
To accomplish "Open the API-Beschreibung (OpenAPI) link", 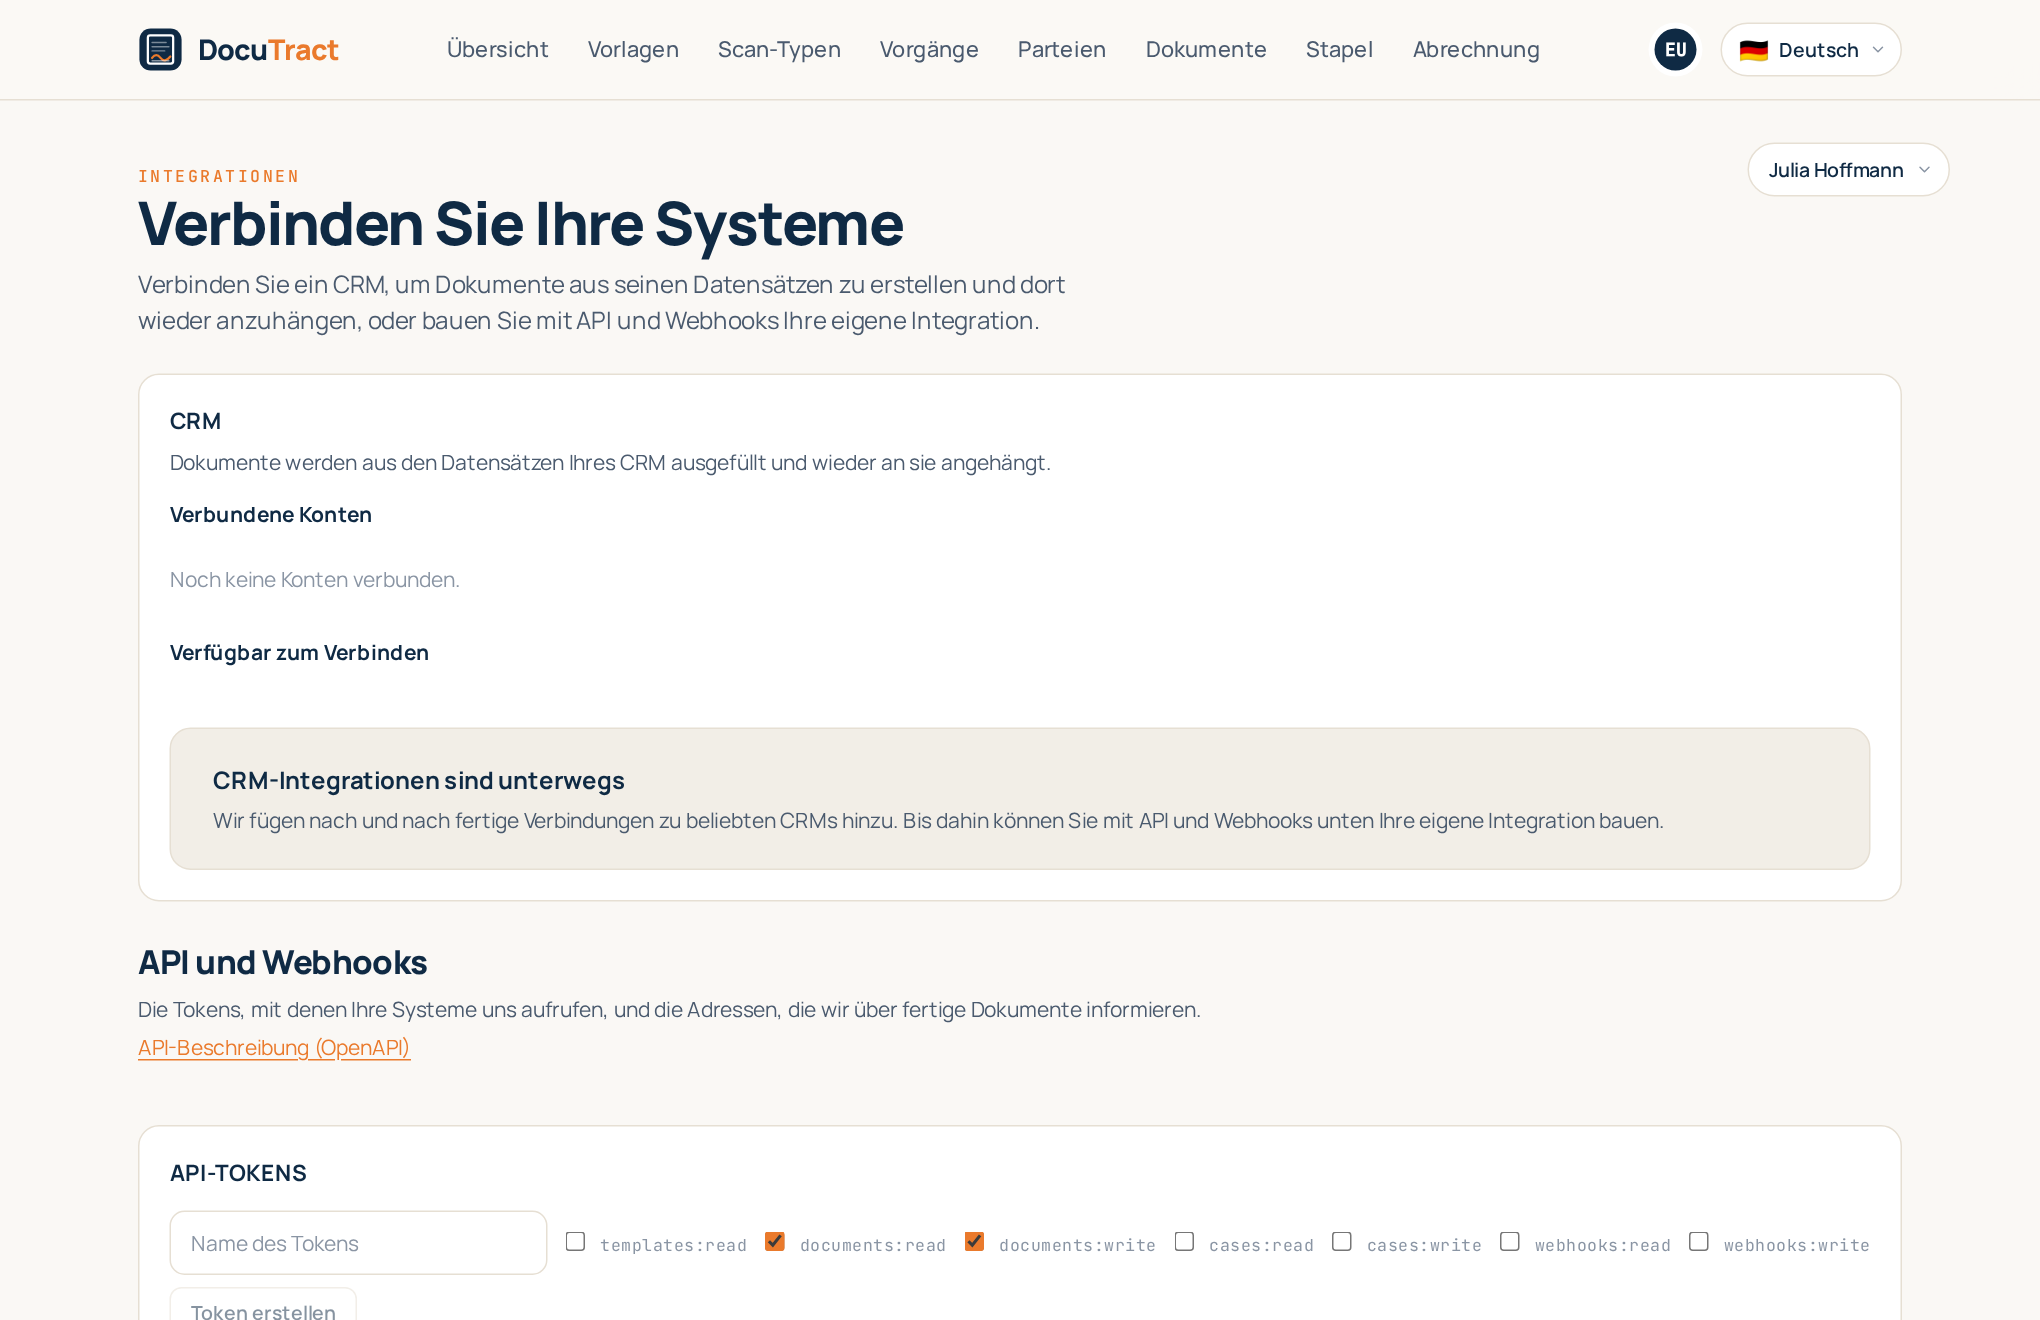I will click(274, 1047).
